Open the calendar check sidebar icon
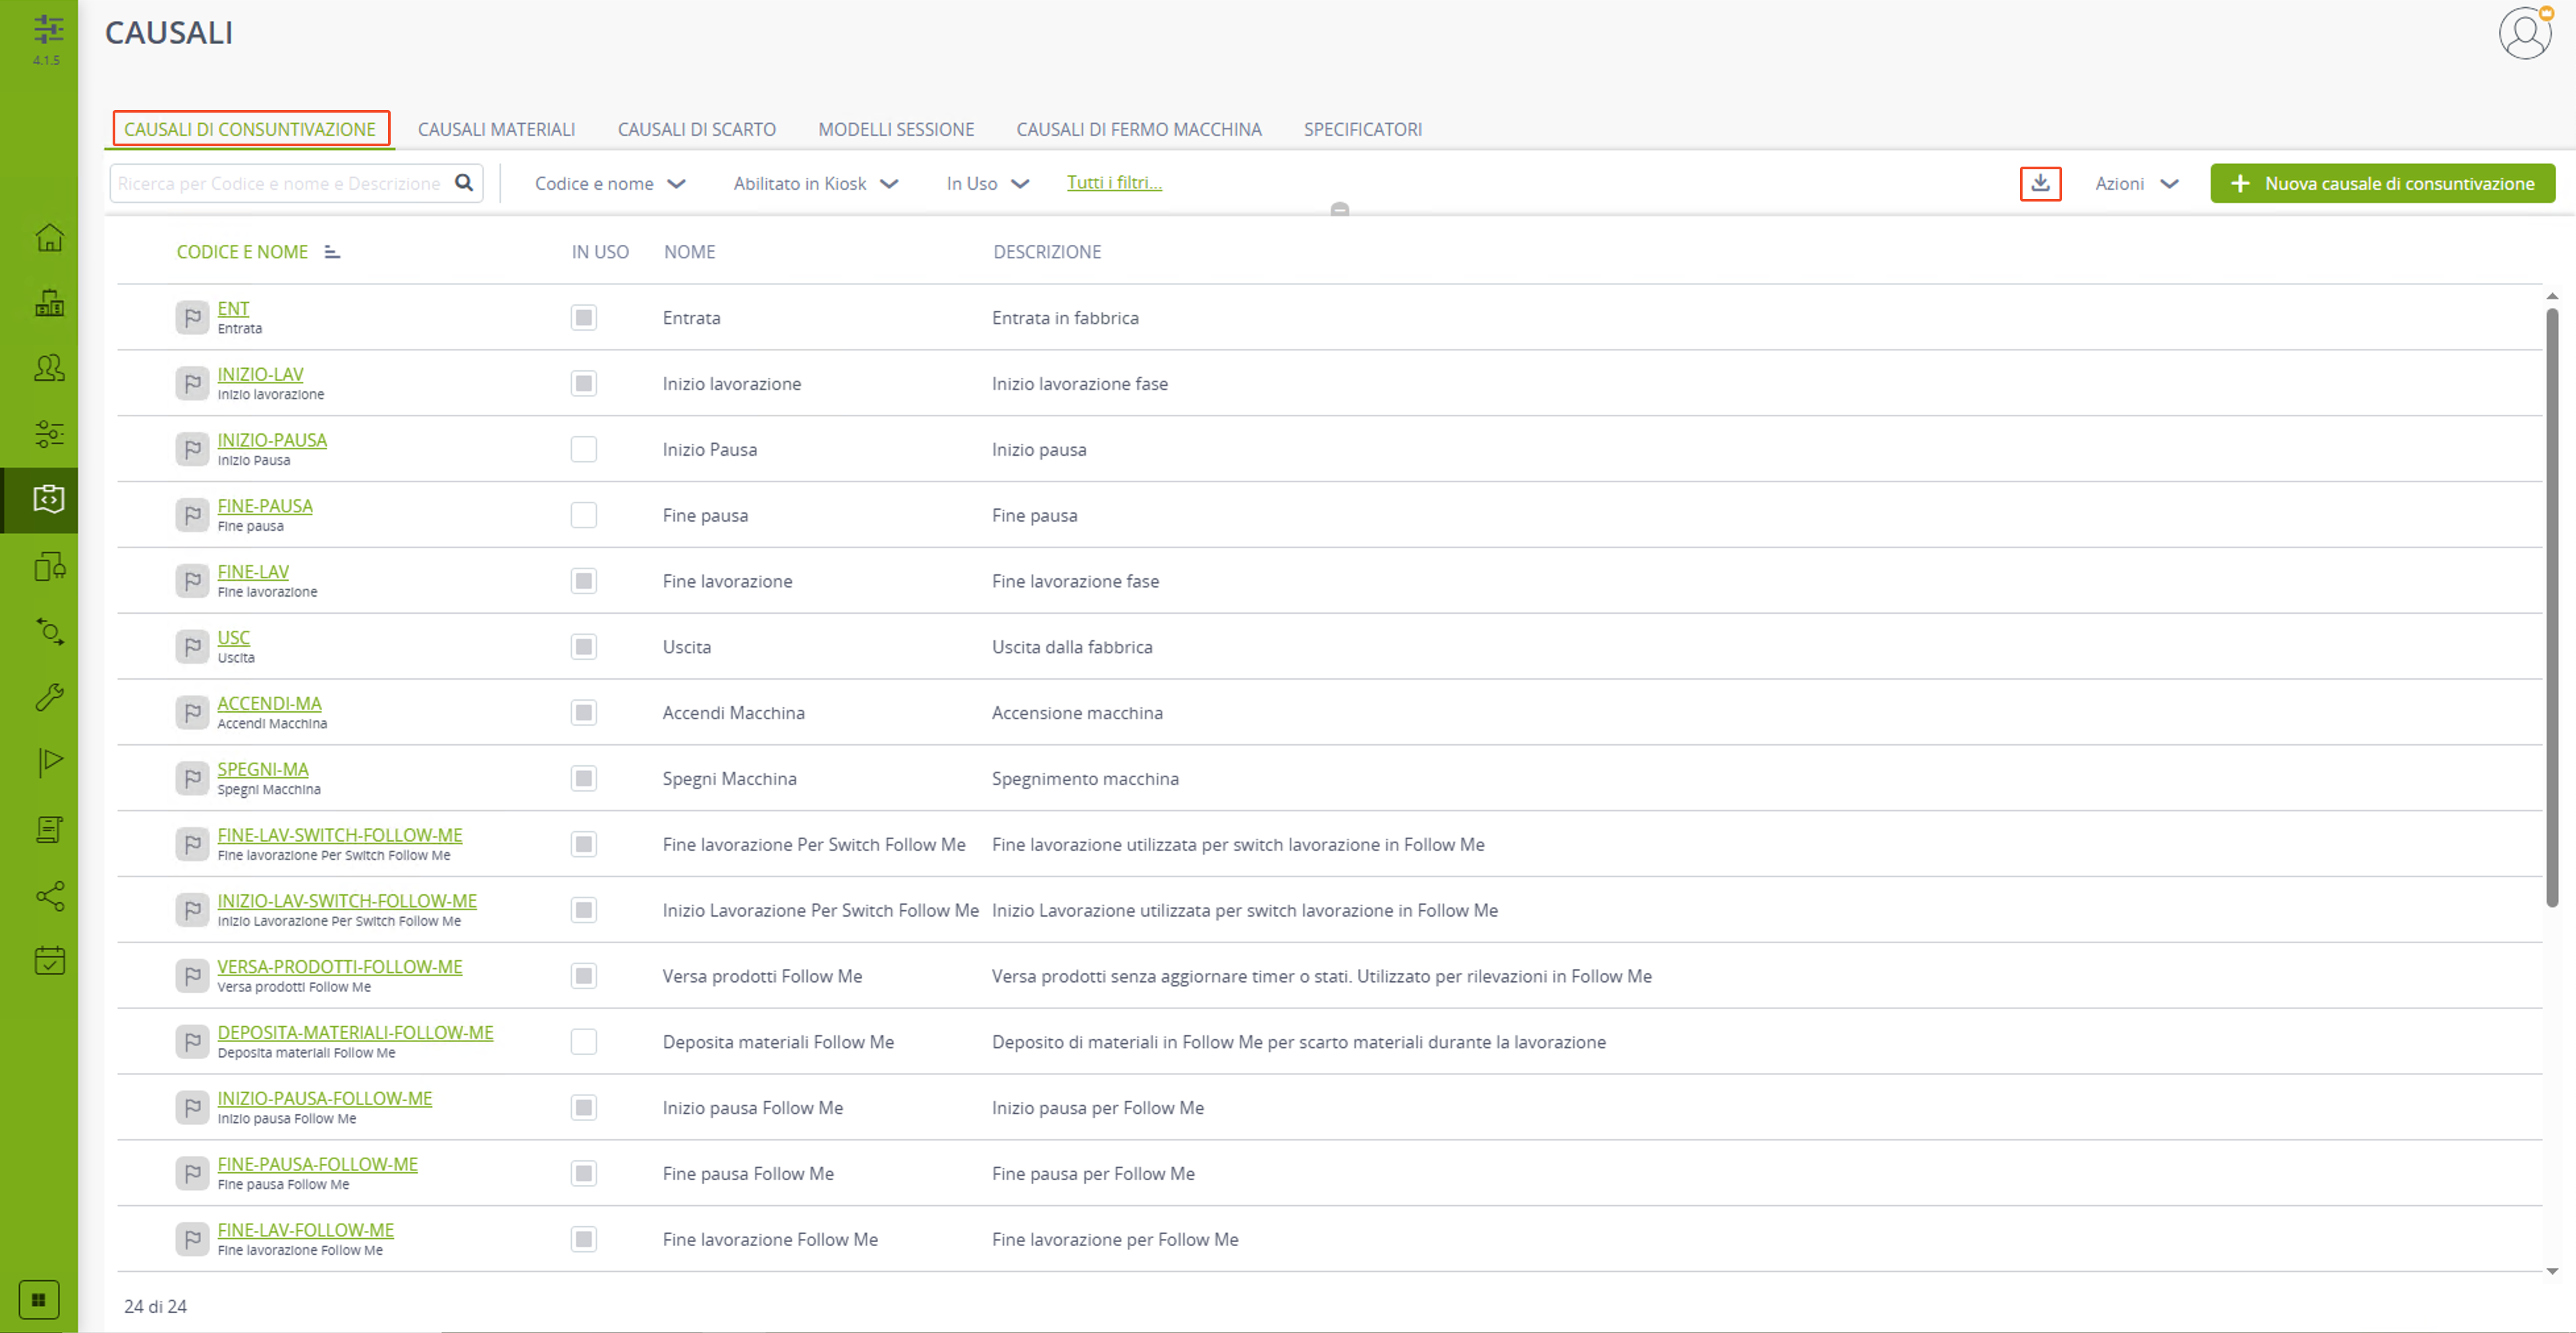 pyautogui.click(x=49, y=960)
